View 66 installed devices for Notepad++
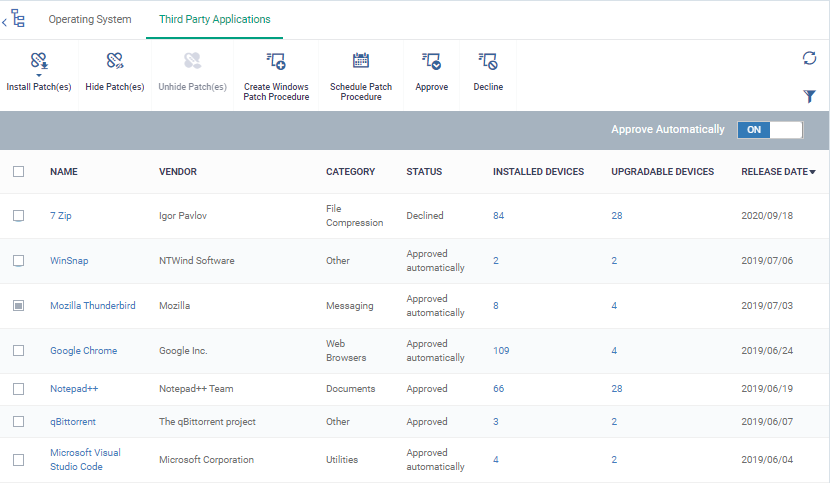 (x=499, y=389)
